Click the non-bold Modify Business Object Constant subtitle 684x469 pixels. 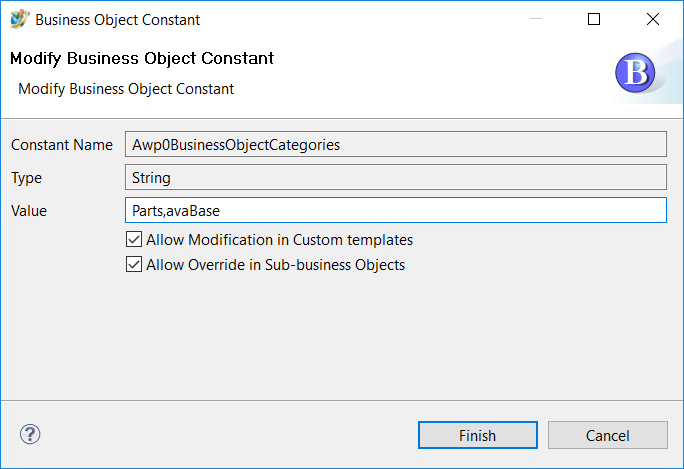[126, 89]
